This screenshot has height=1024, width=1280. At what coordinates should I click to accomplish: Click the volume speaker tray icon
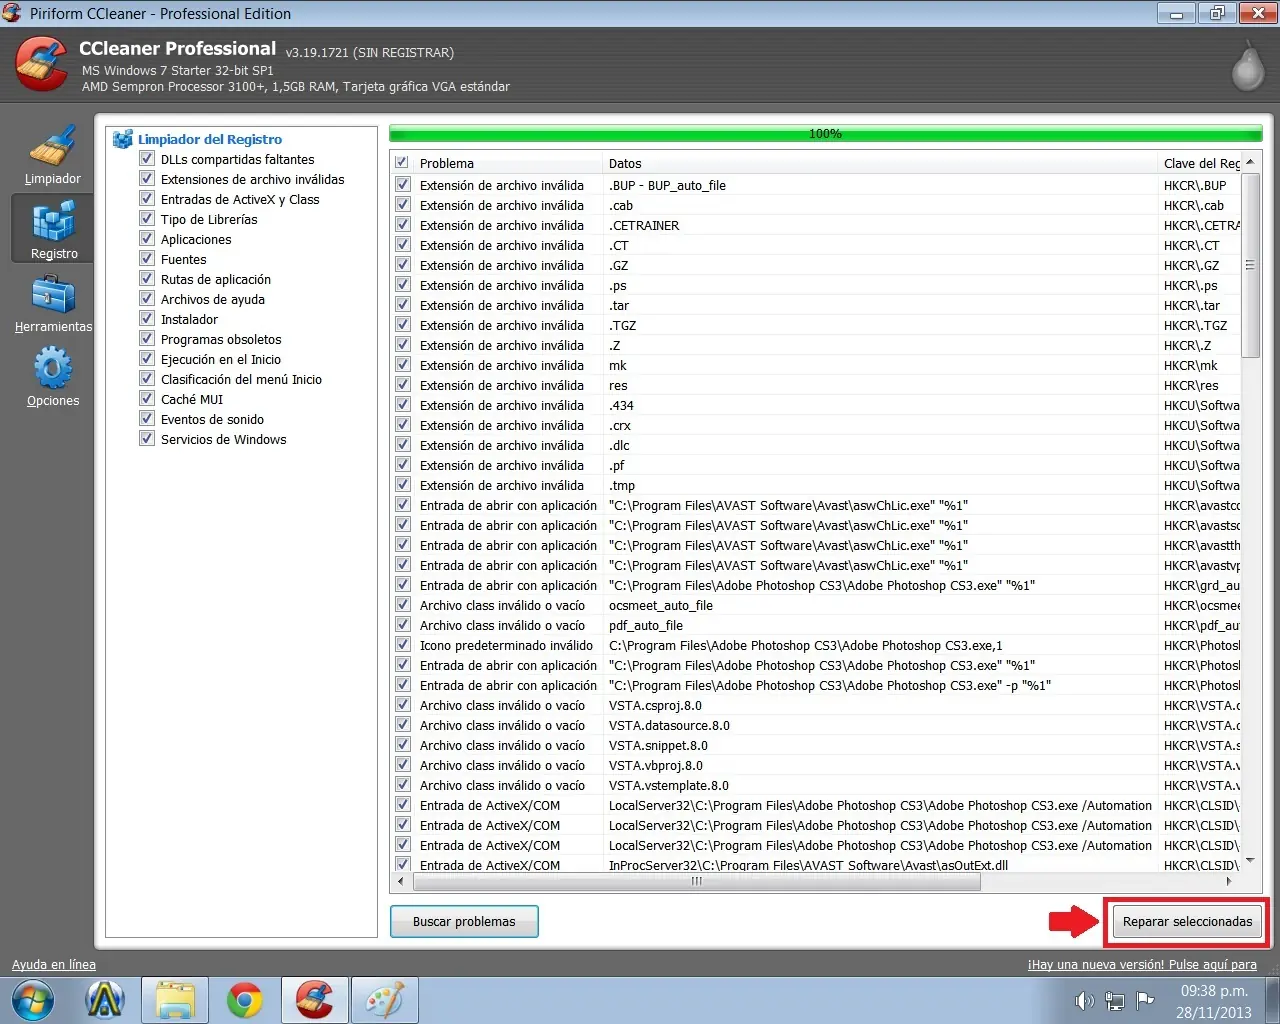1084,1001
